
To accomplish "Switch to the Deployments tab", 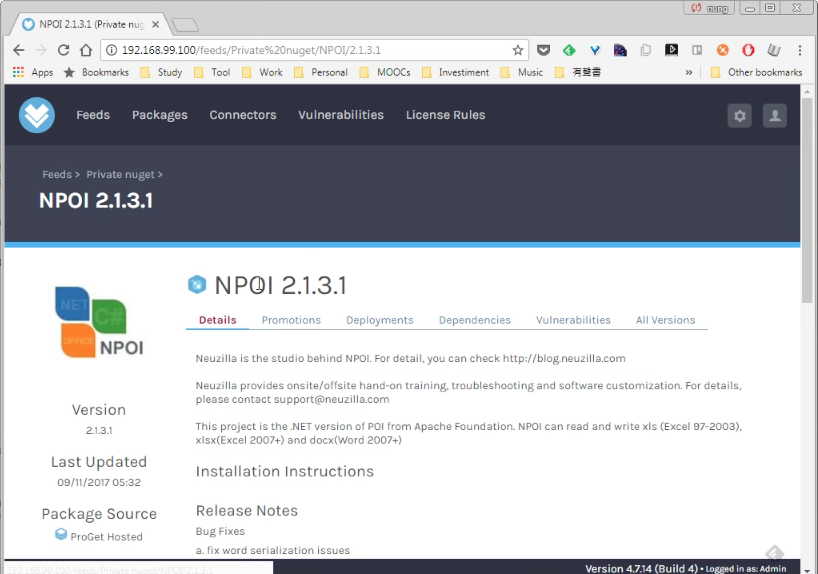I will point(379,320).
